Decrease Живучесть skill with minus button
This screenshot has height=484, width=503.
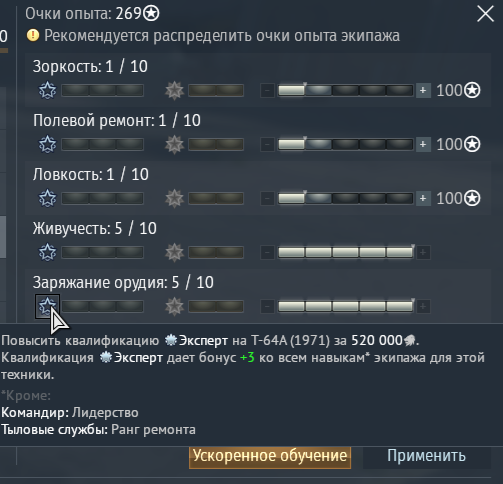267,252
